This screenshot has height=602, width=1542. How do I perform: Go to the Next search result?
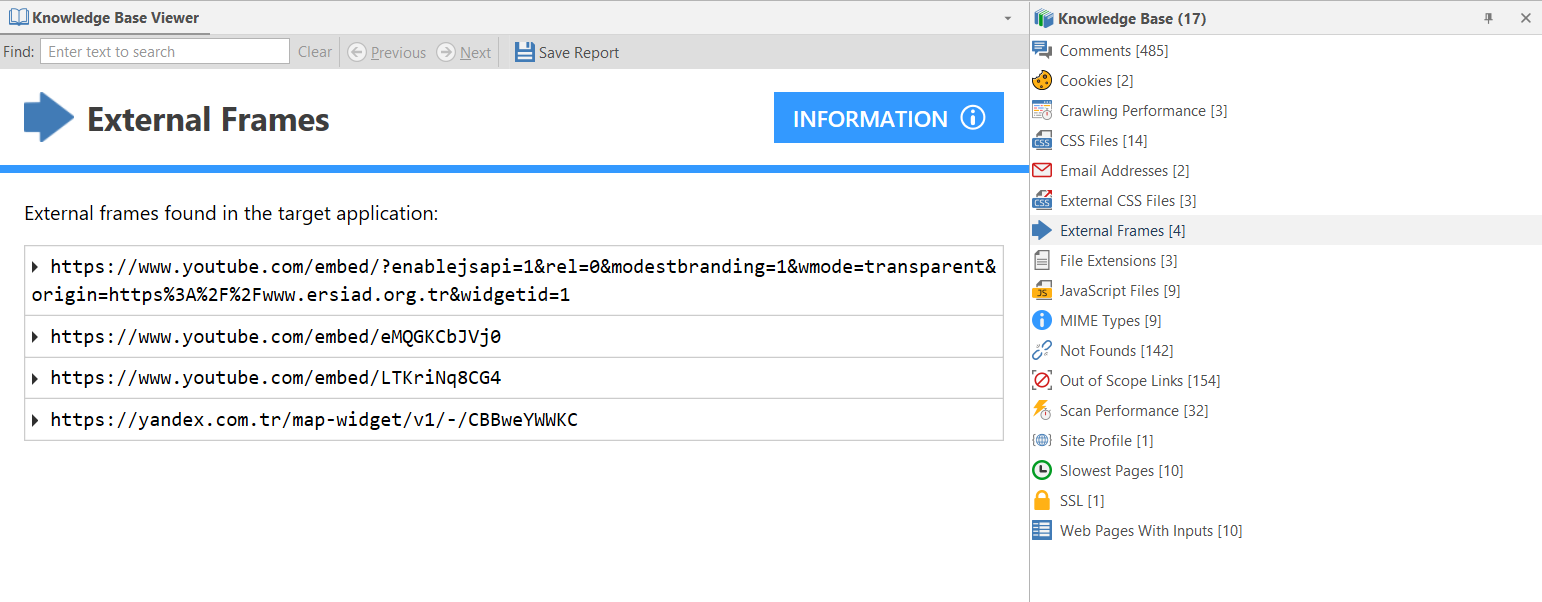[464, 51]
